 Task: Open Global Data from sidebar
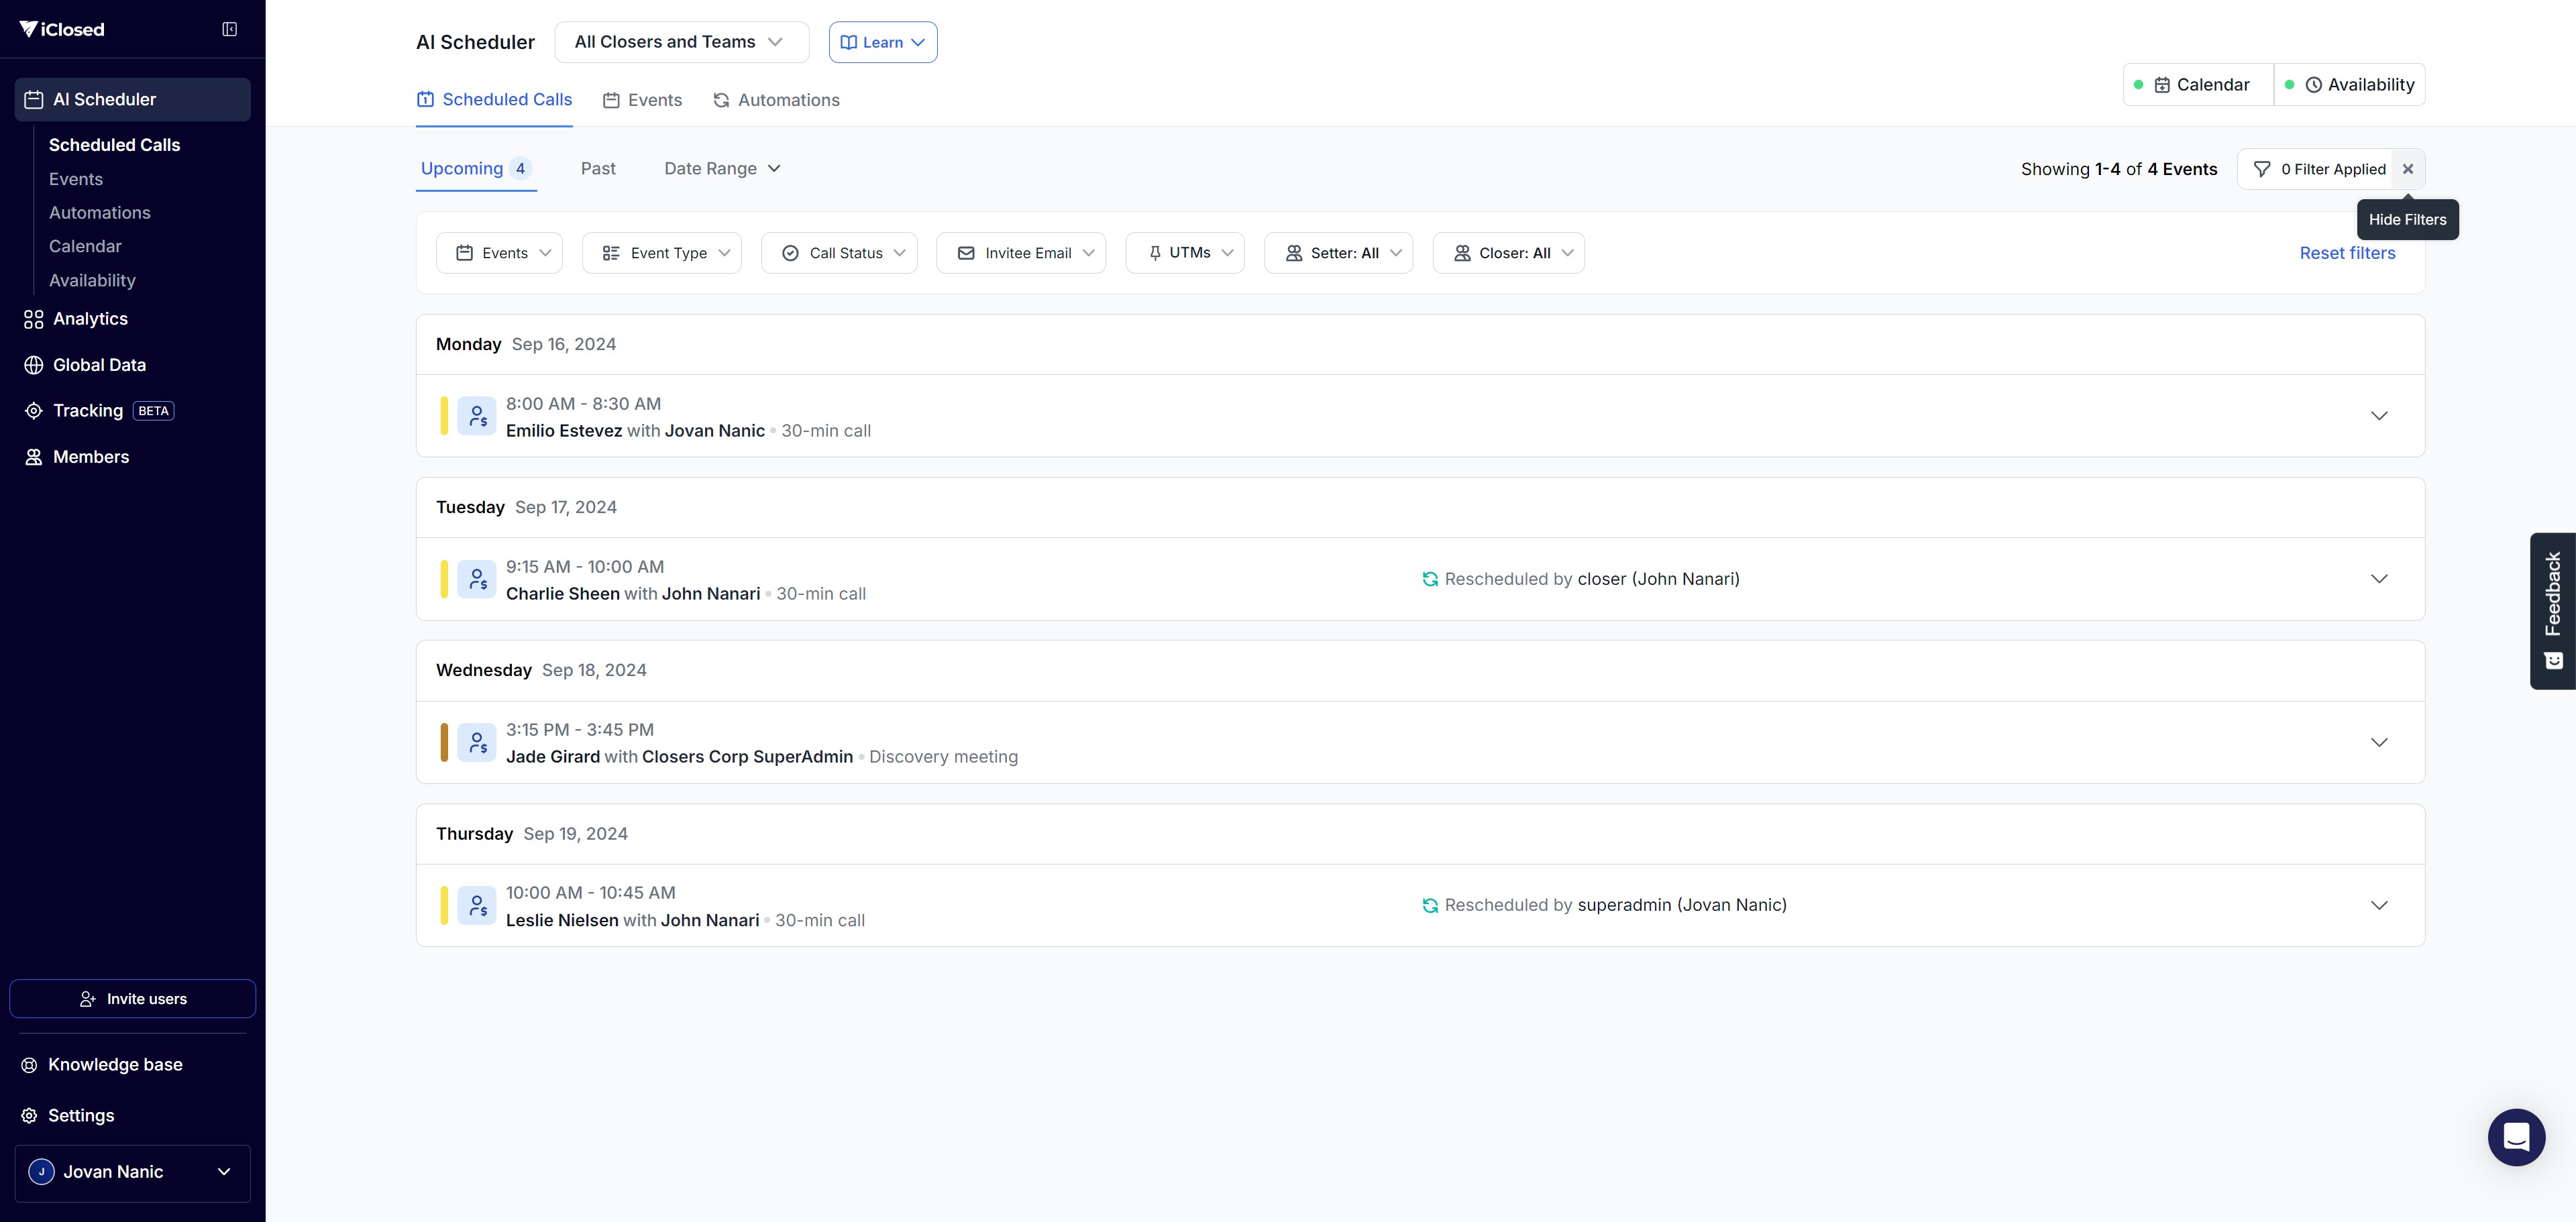point(99,365)
